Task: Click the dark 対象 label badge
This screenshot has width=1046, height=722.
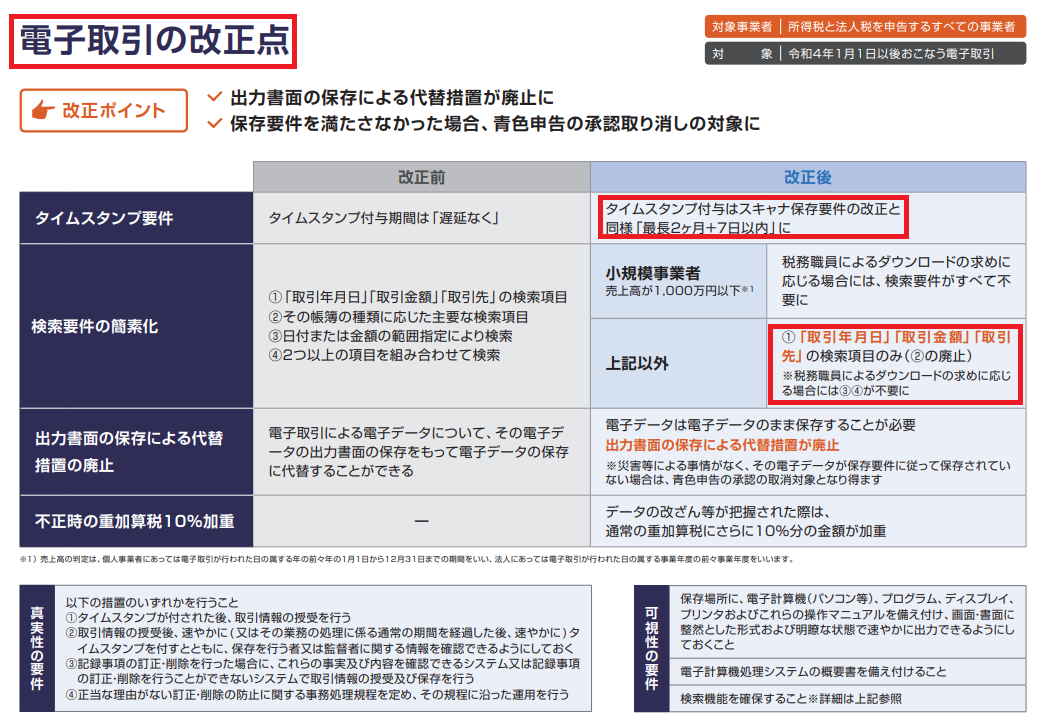Action: point(740,53)
